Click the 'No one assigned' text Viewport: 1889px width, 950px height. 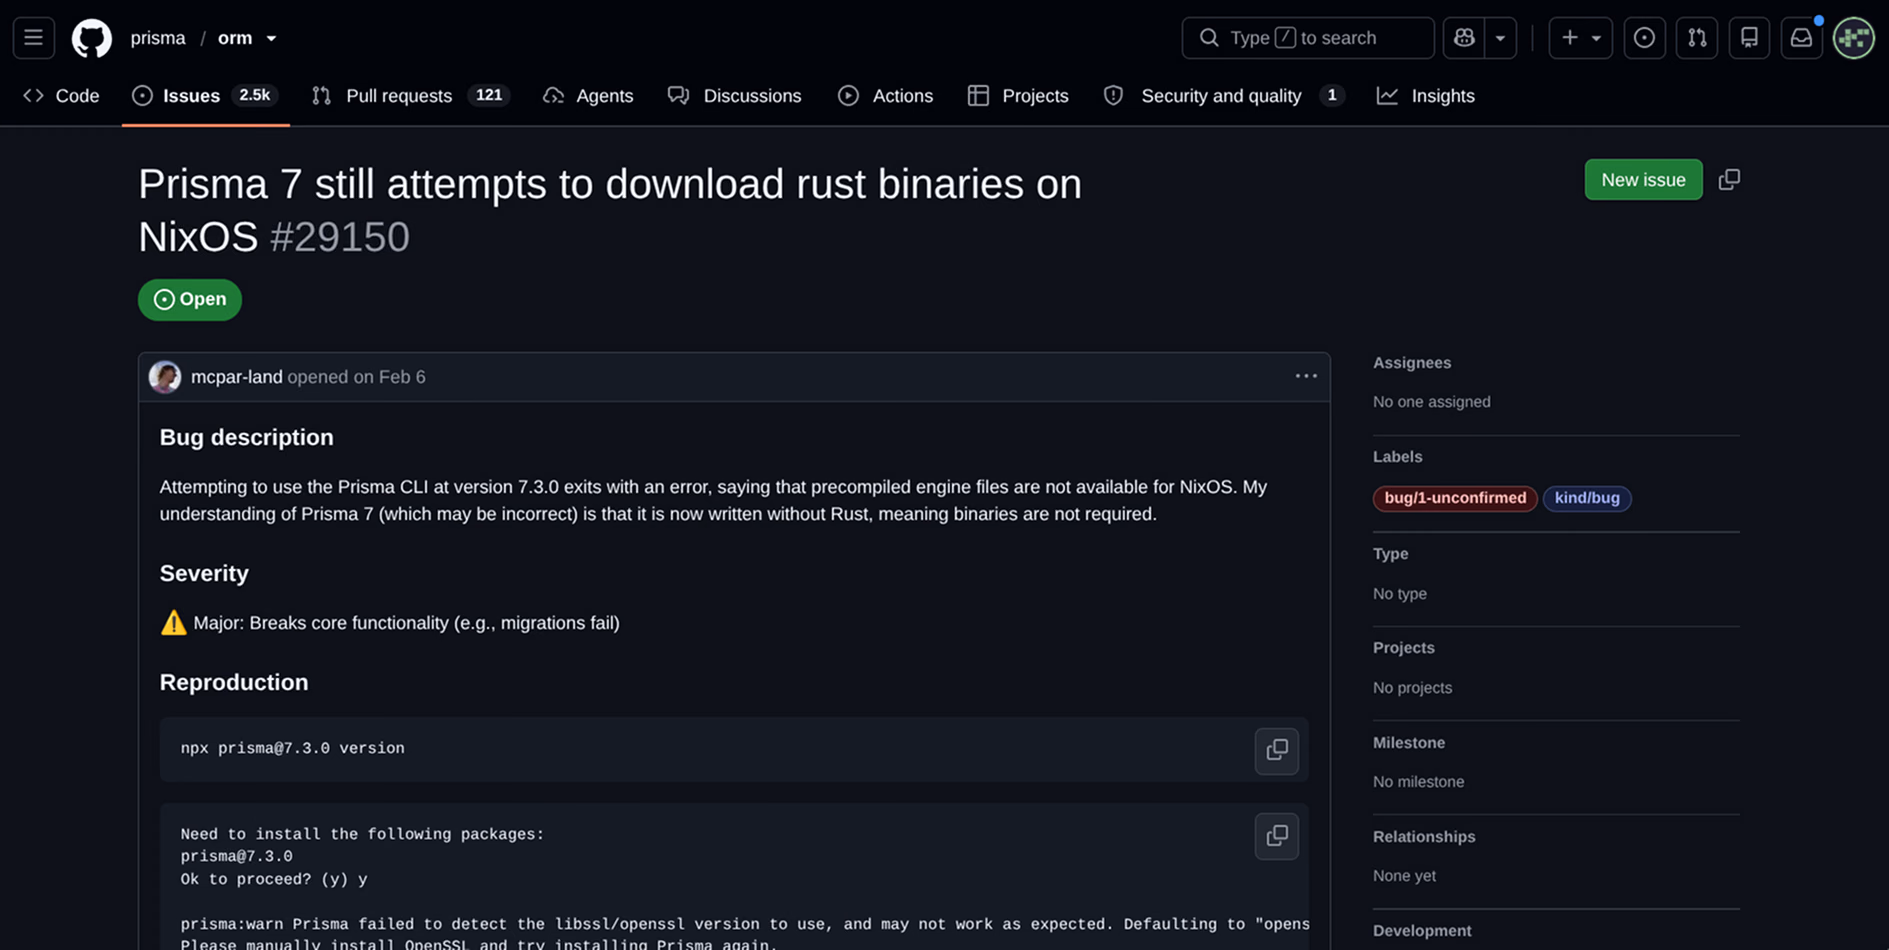click(x=1431, y=402)
